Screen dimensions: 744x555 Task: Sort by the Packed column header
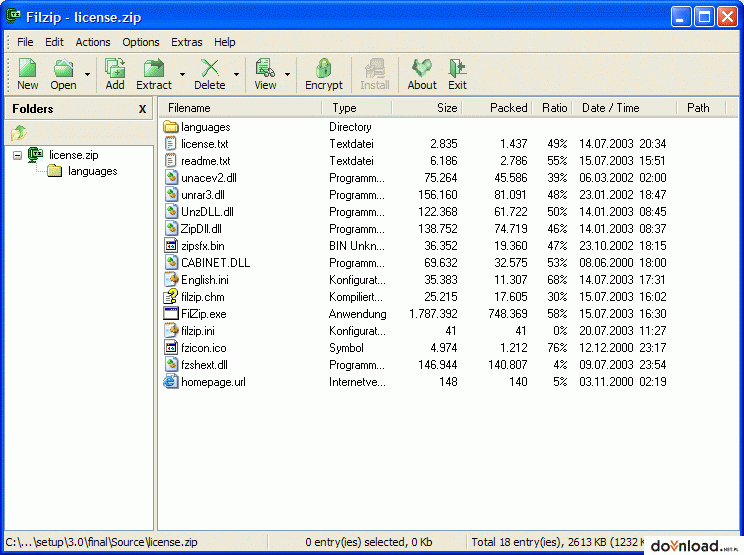pos(497,108)
